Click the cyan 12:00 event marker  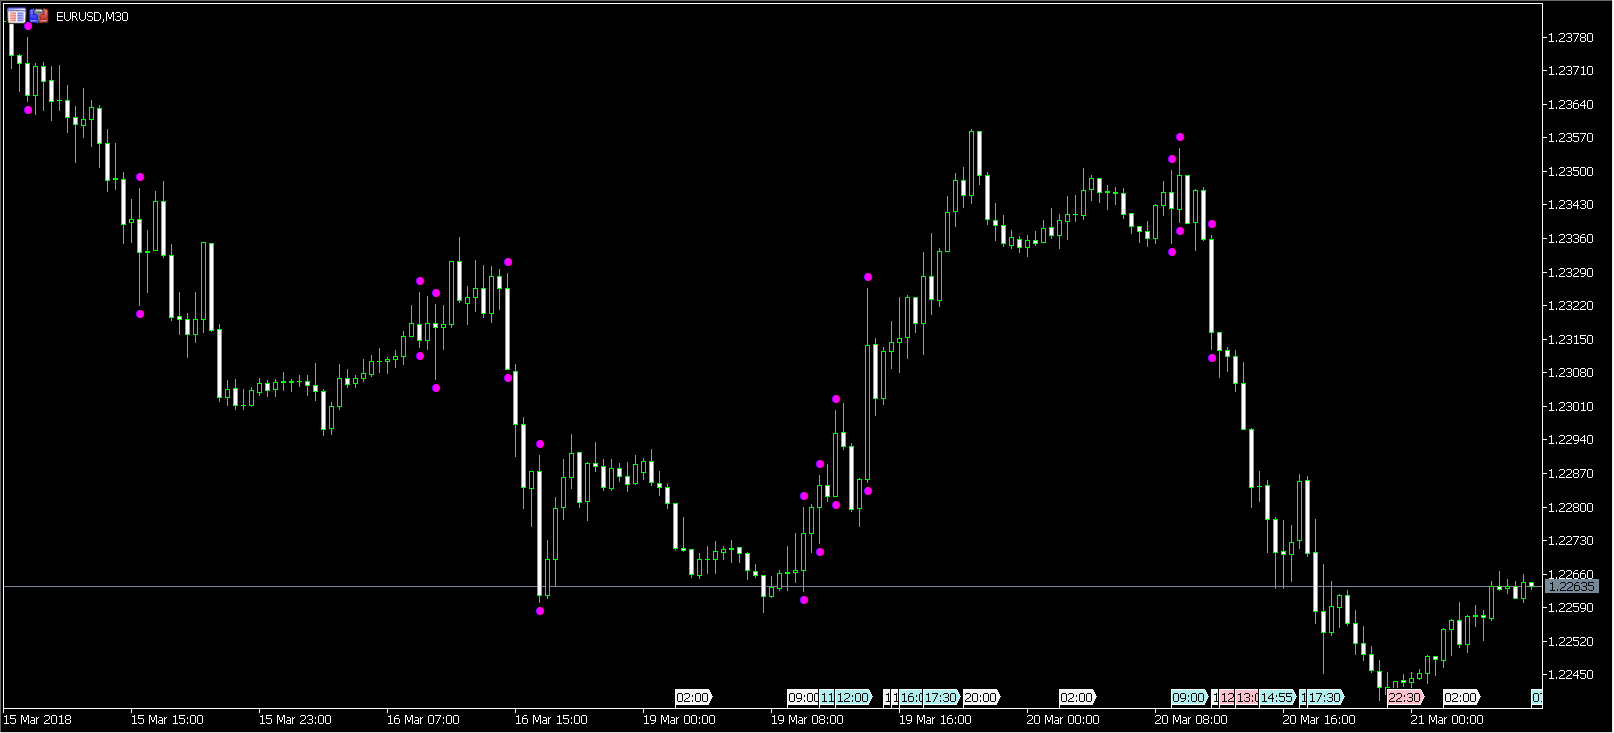point(853,697)
